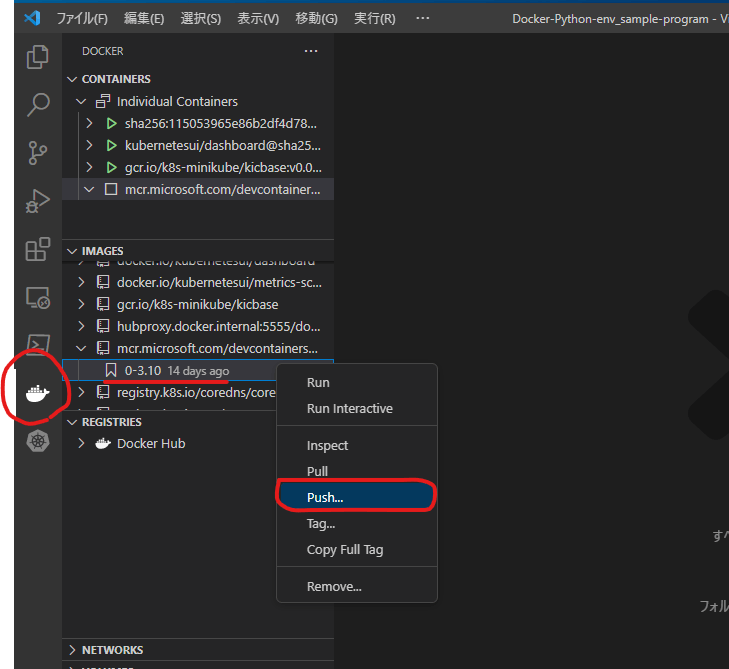729x669 pixels.
Task: Open the ファイル(F) menu
Action: coord(82,19)
